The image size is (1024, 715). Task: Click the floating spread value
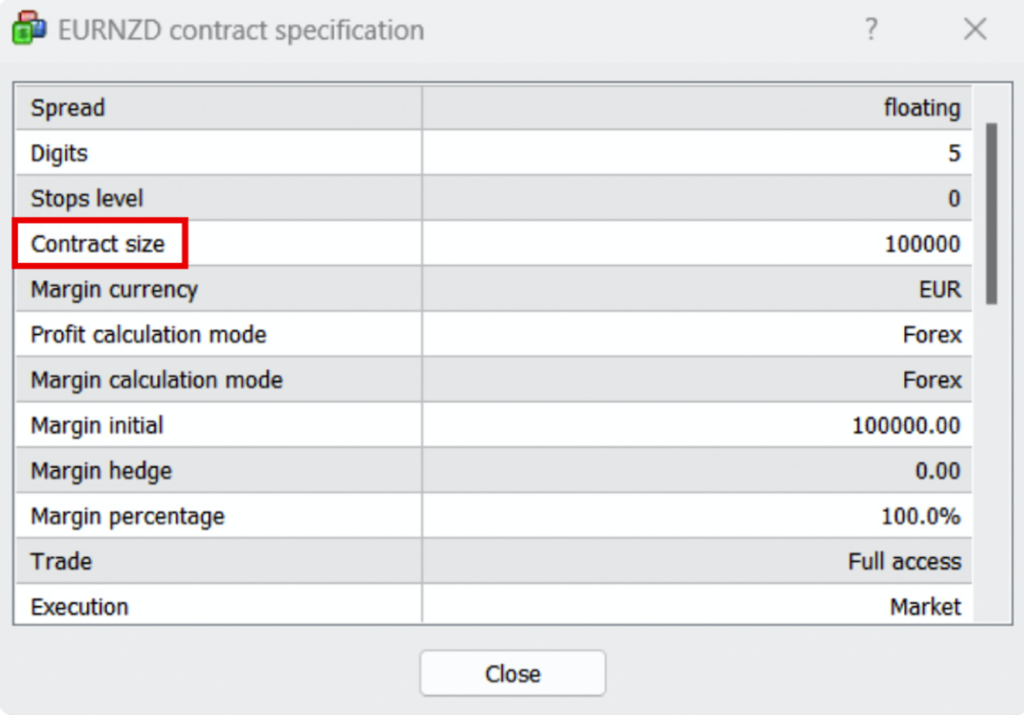point(922,108)
